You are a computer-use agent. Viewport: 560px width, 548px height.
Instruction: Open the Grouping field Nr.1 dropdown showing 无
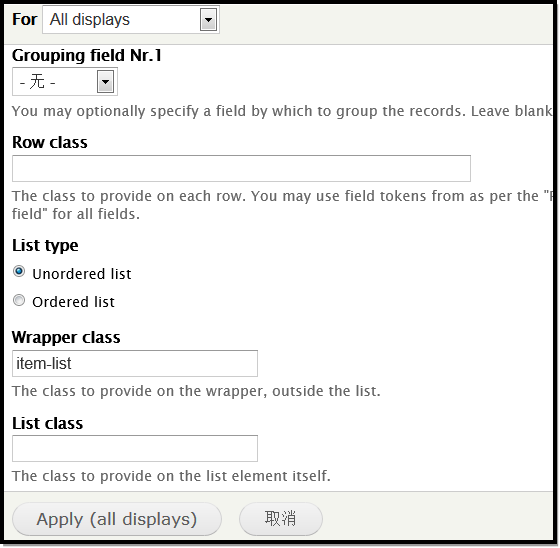pyautogui.click(x=65, y=82)
